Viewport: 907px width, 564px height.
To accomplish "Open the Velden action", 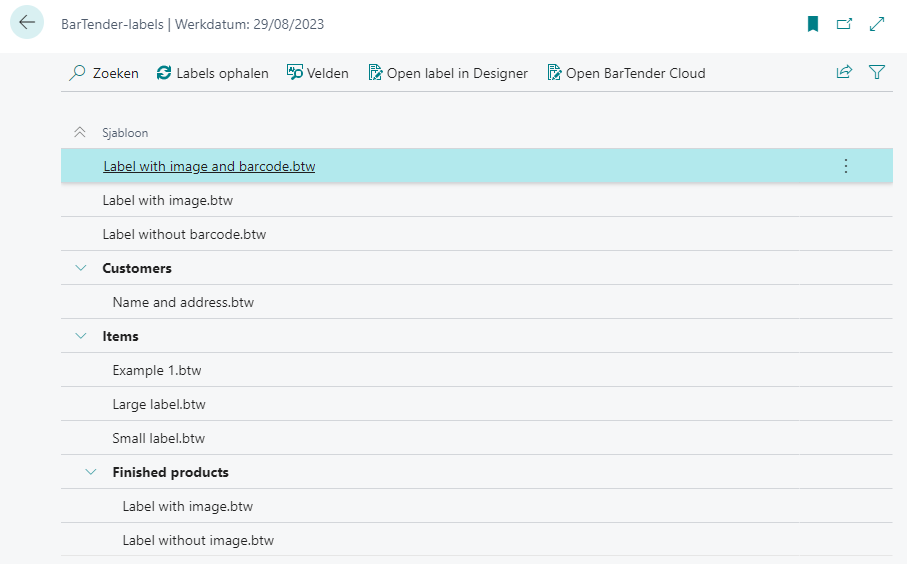I will click(317, 73).
